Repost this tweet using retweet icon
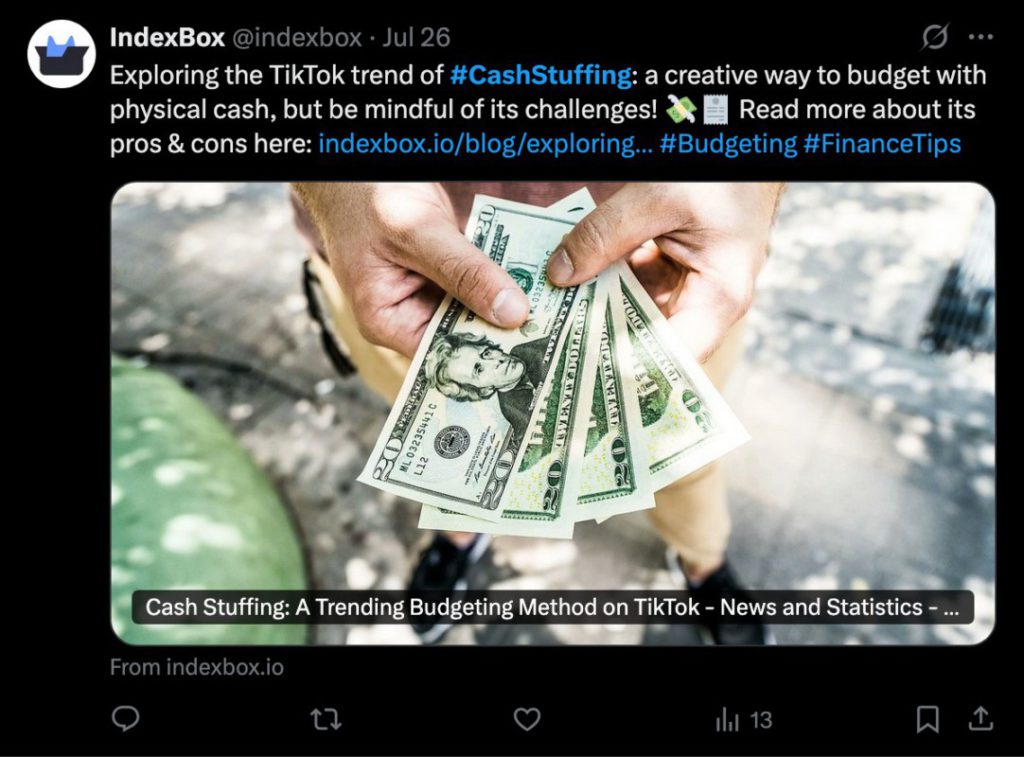 pyautogui.click(x=325, y=718)
